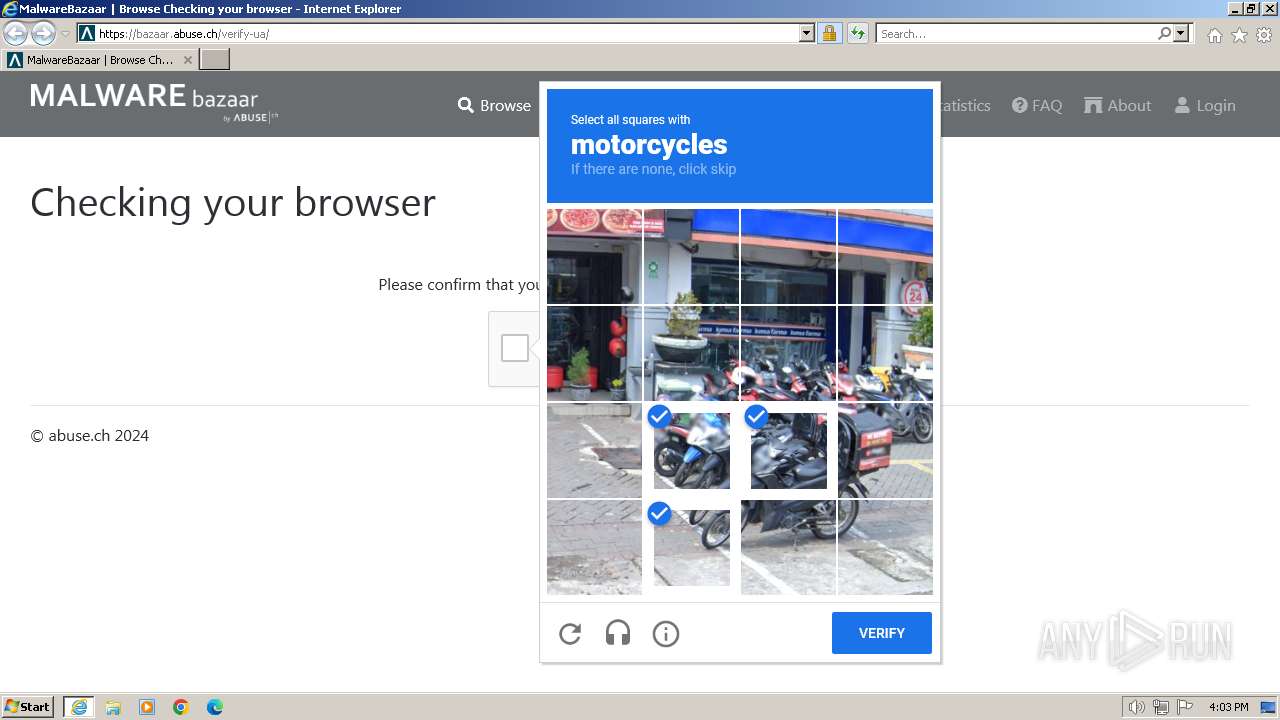Screen dimensions: 1280x720
Task: Open the Login navigation link
Action: (1205, 105)
